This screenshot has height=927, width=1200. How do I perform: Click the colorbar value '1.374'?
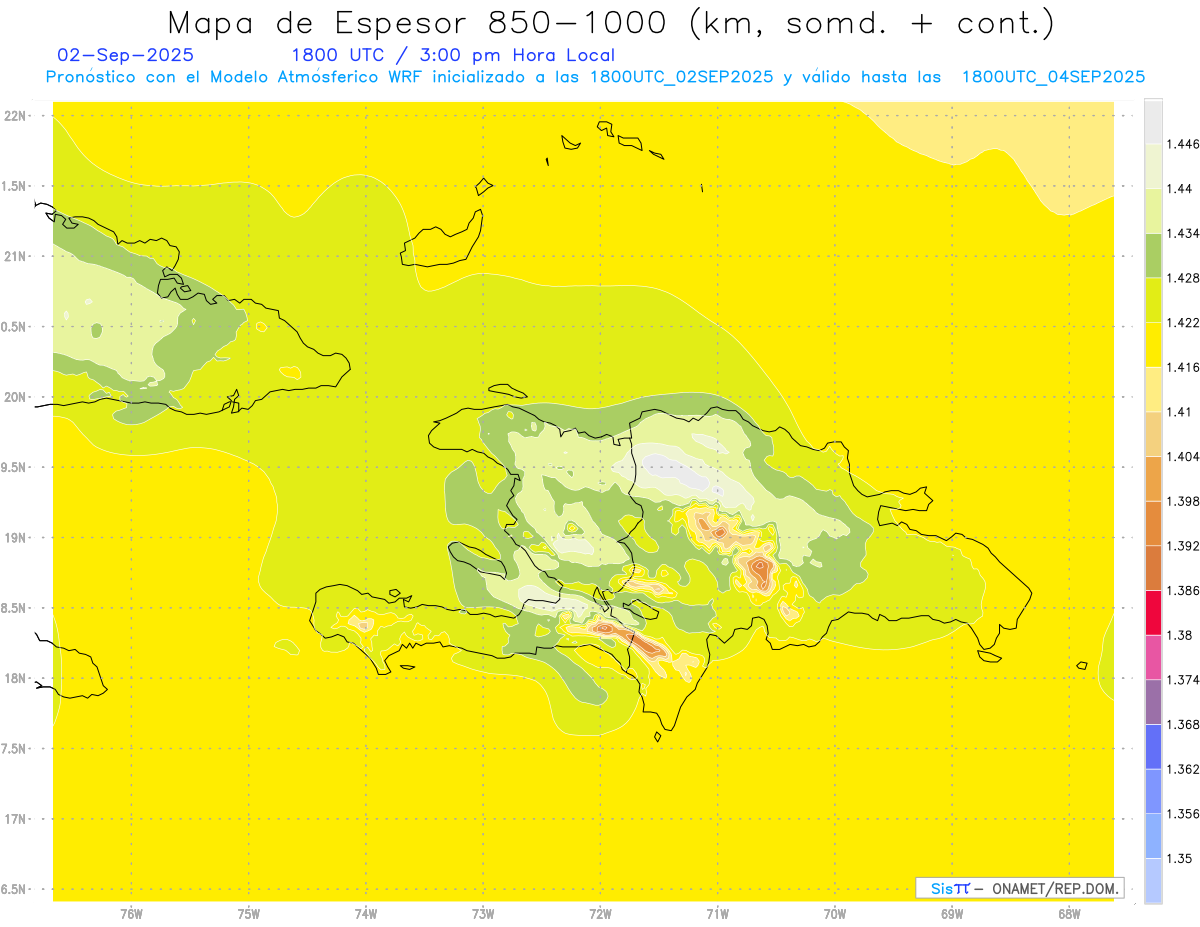[x=1182, y=680]
